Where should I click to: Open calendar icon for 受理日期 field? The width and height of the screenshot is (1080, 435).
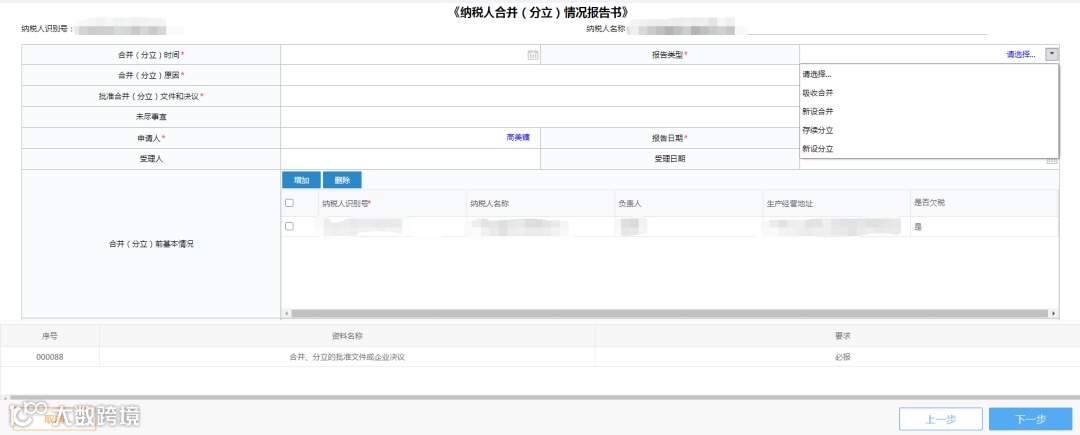(x=1052, y=160)
